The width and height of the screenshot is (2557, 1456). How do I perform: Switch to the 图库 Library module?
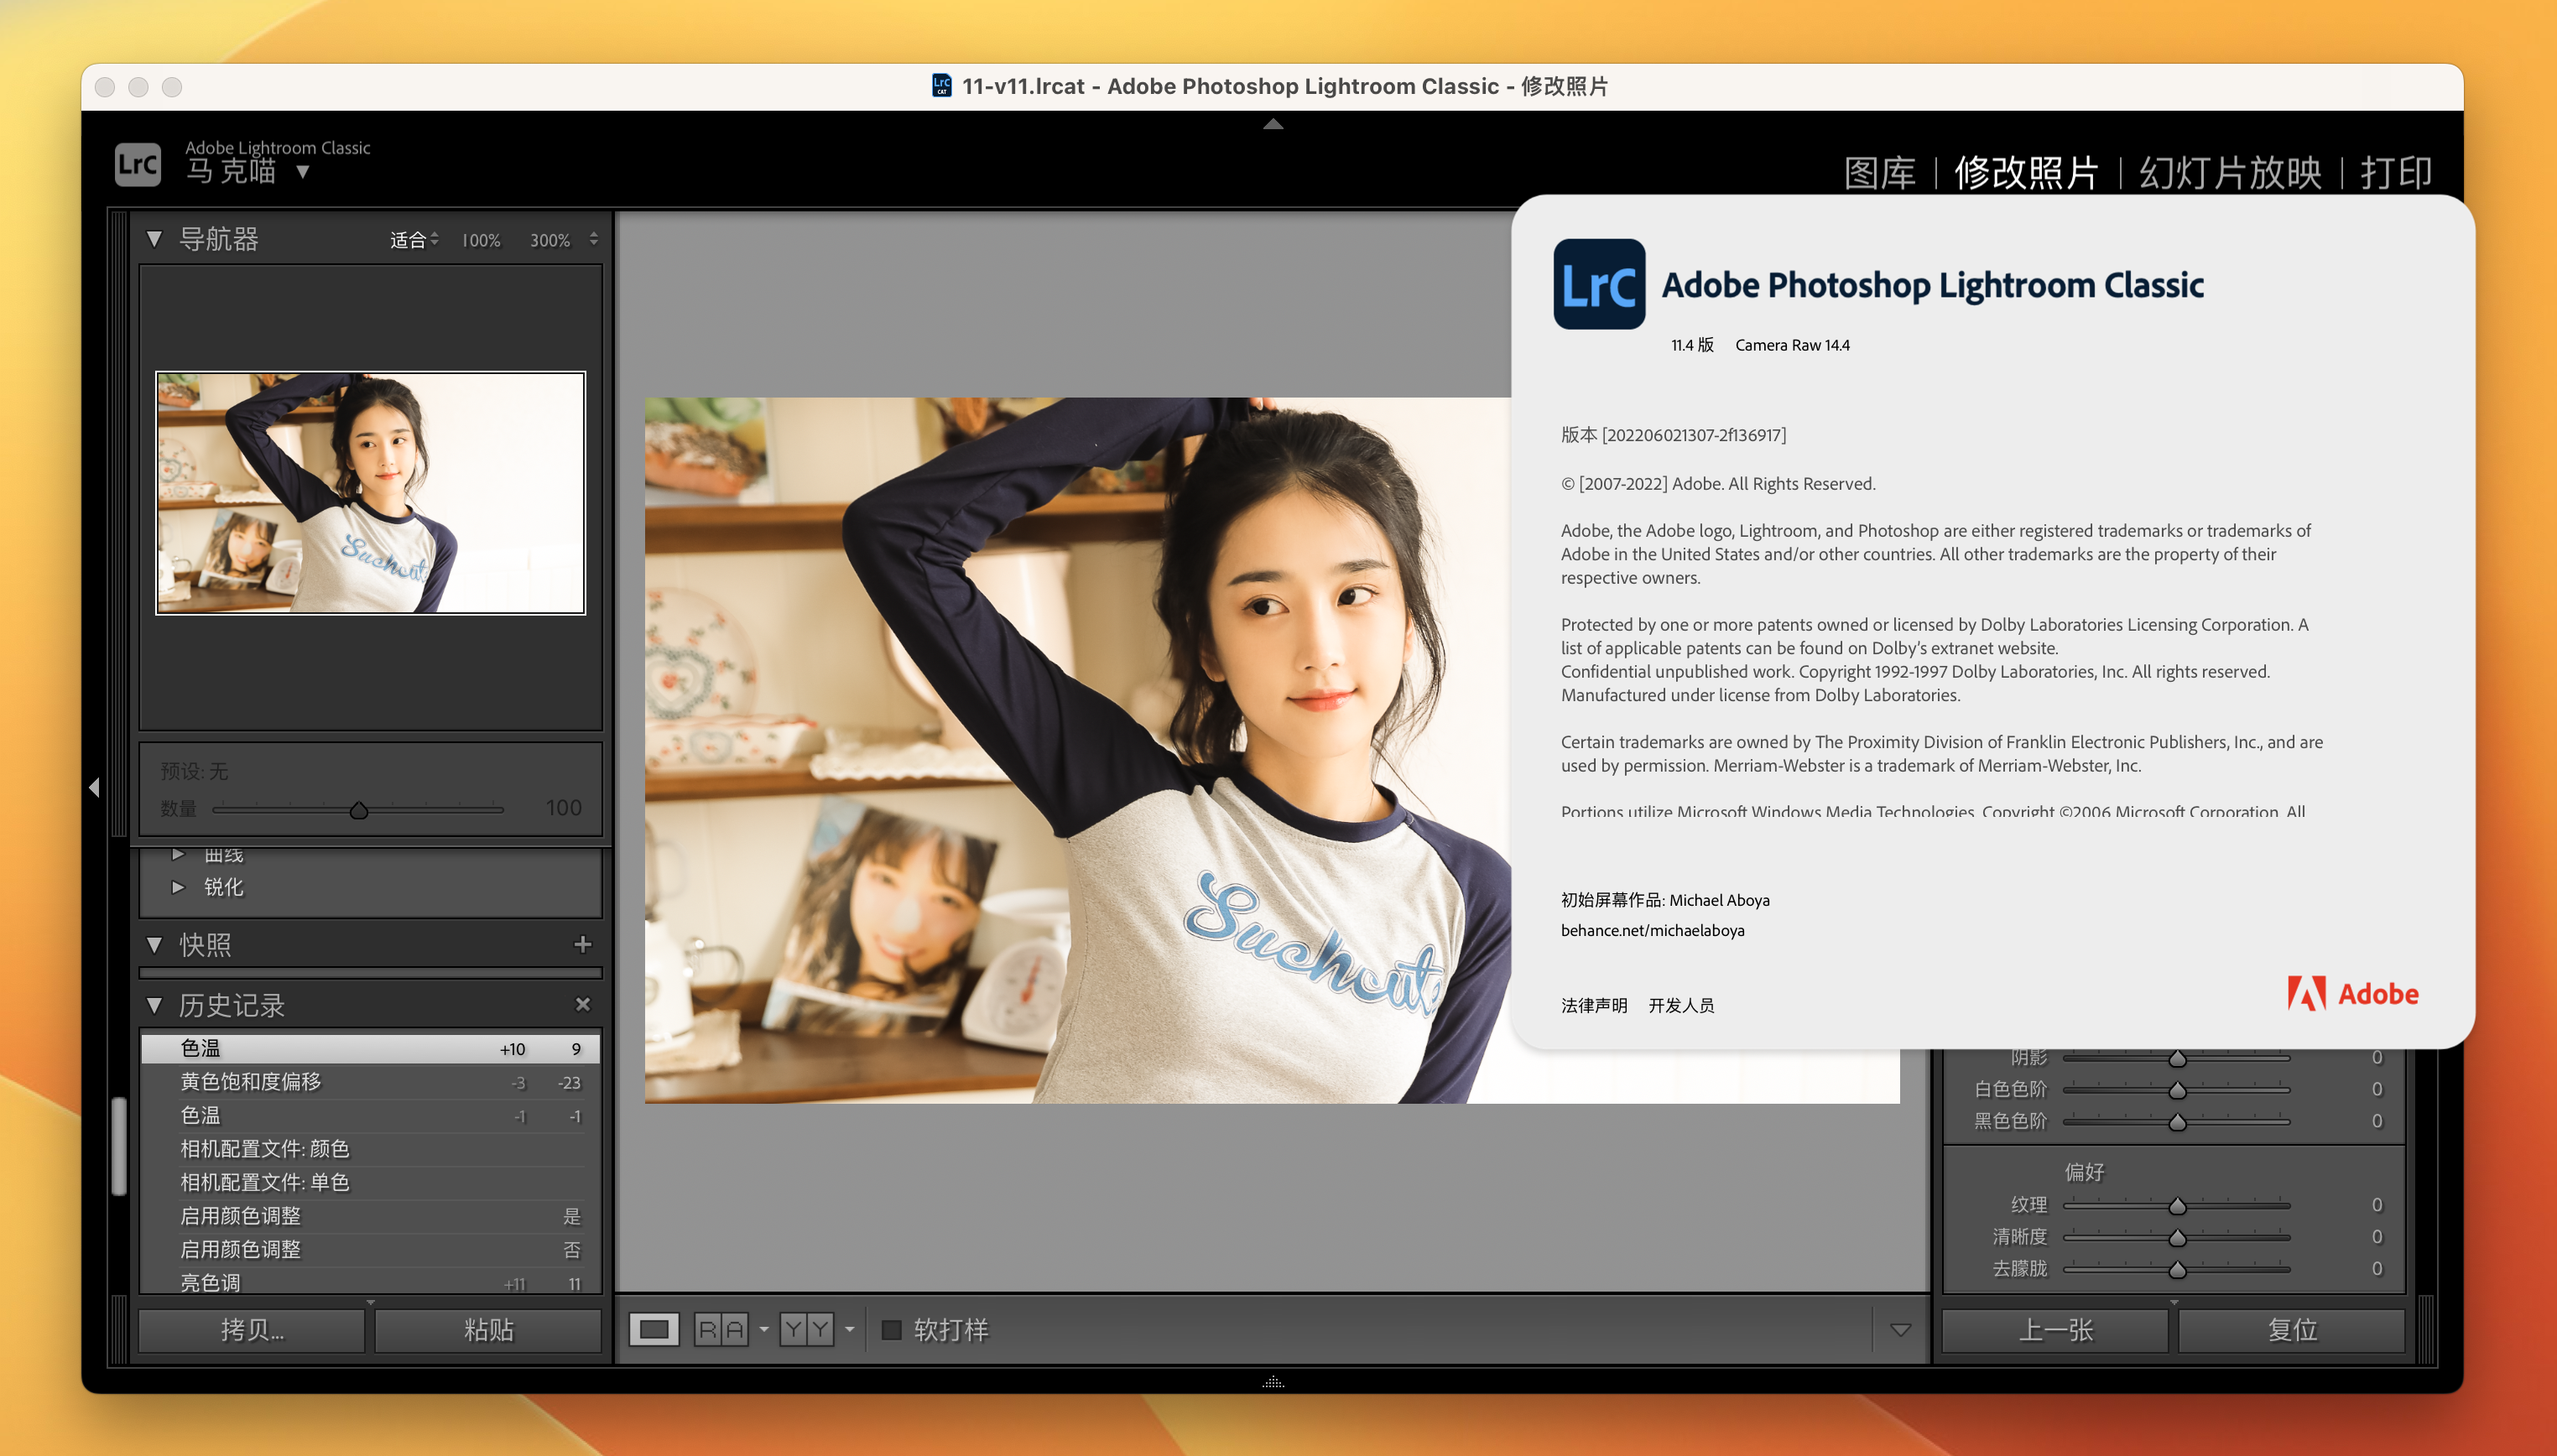1879,172
